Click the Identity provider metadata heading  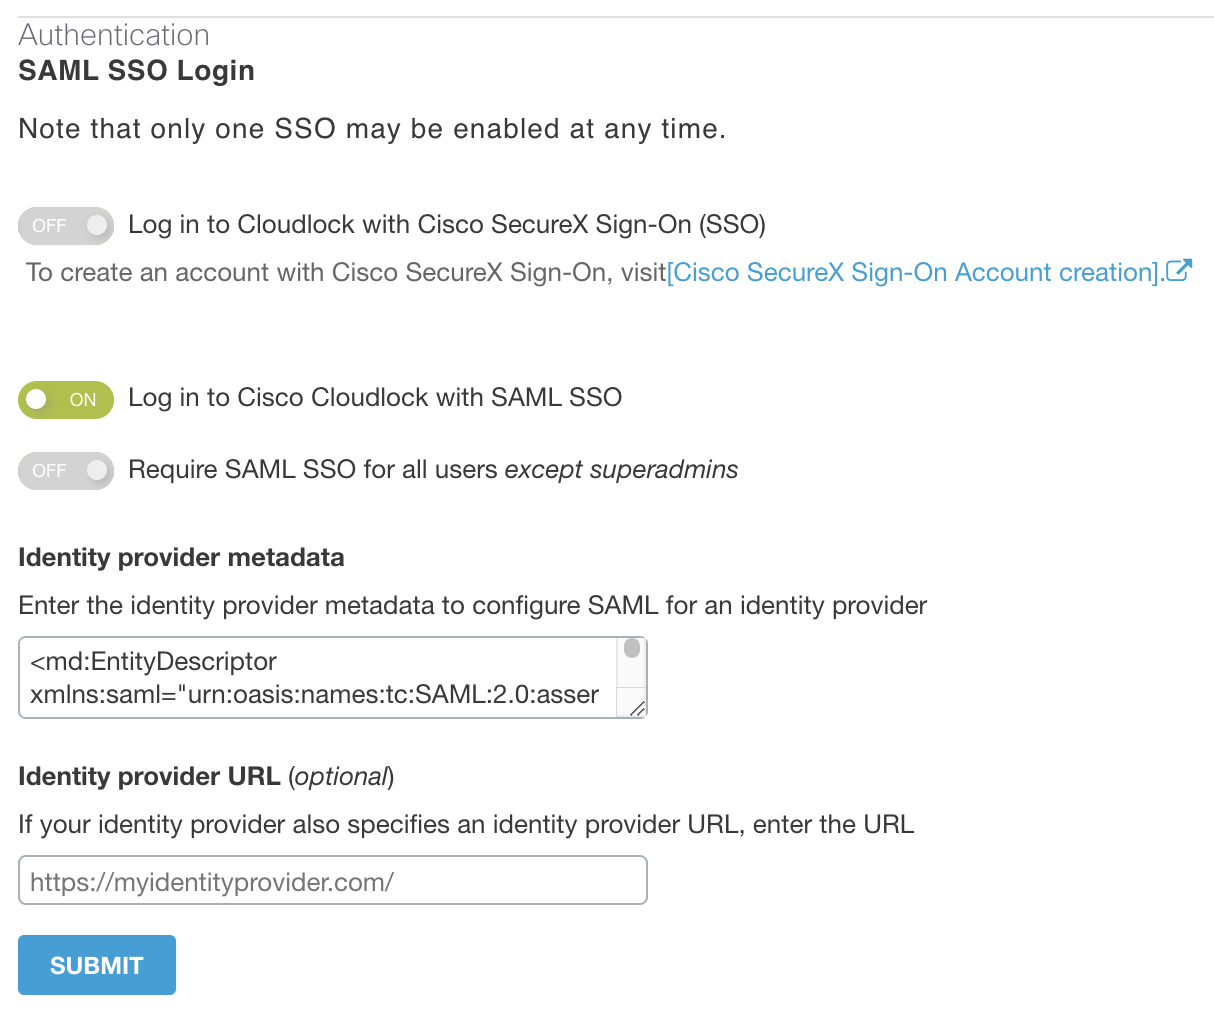click(181, 557)
